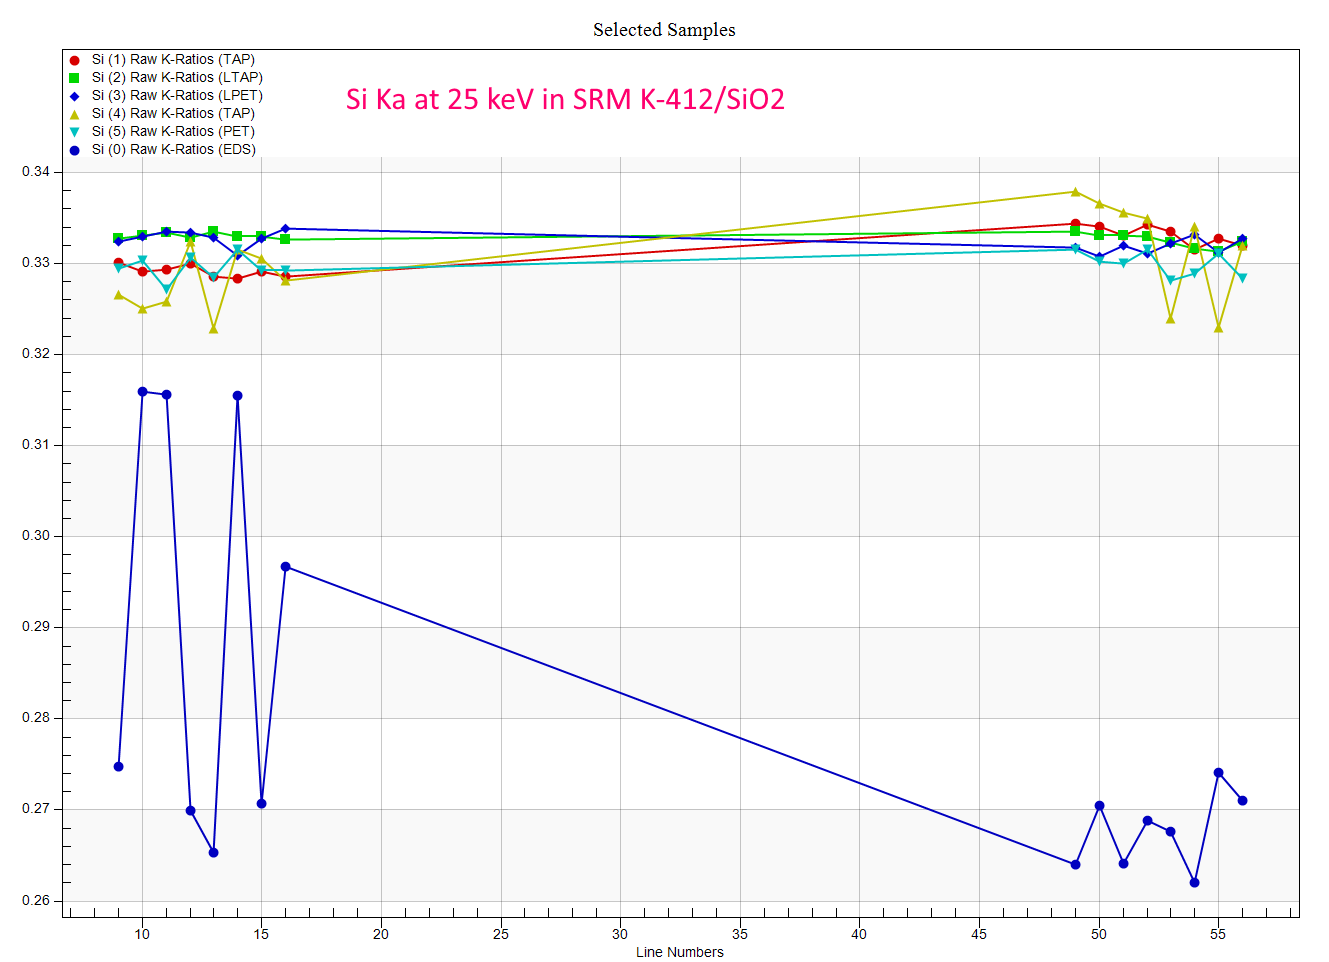
Task: Select the 'Si (3) Raw K-Ratios (LPET)' legend entry
Action: click(177, 96)
